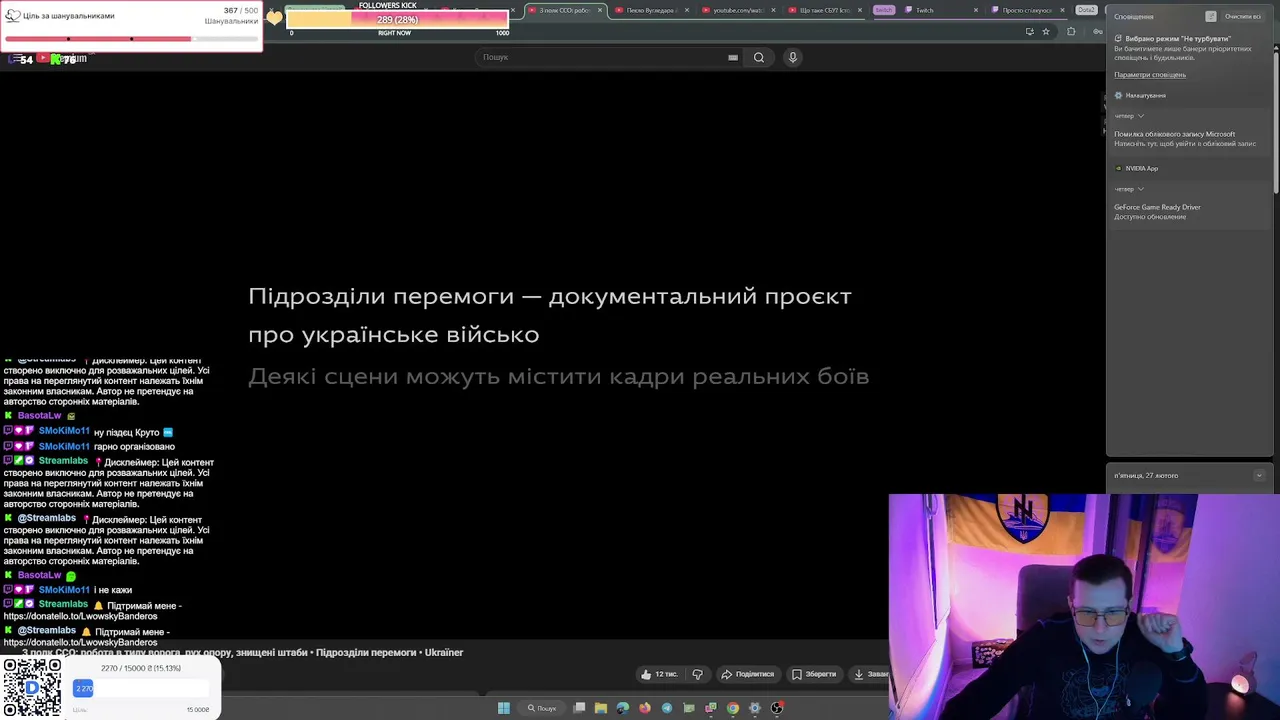Open the Dota2 tab group label
The width and height of the screenshot is (1280, 720).
point(1087,10)
